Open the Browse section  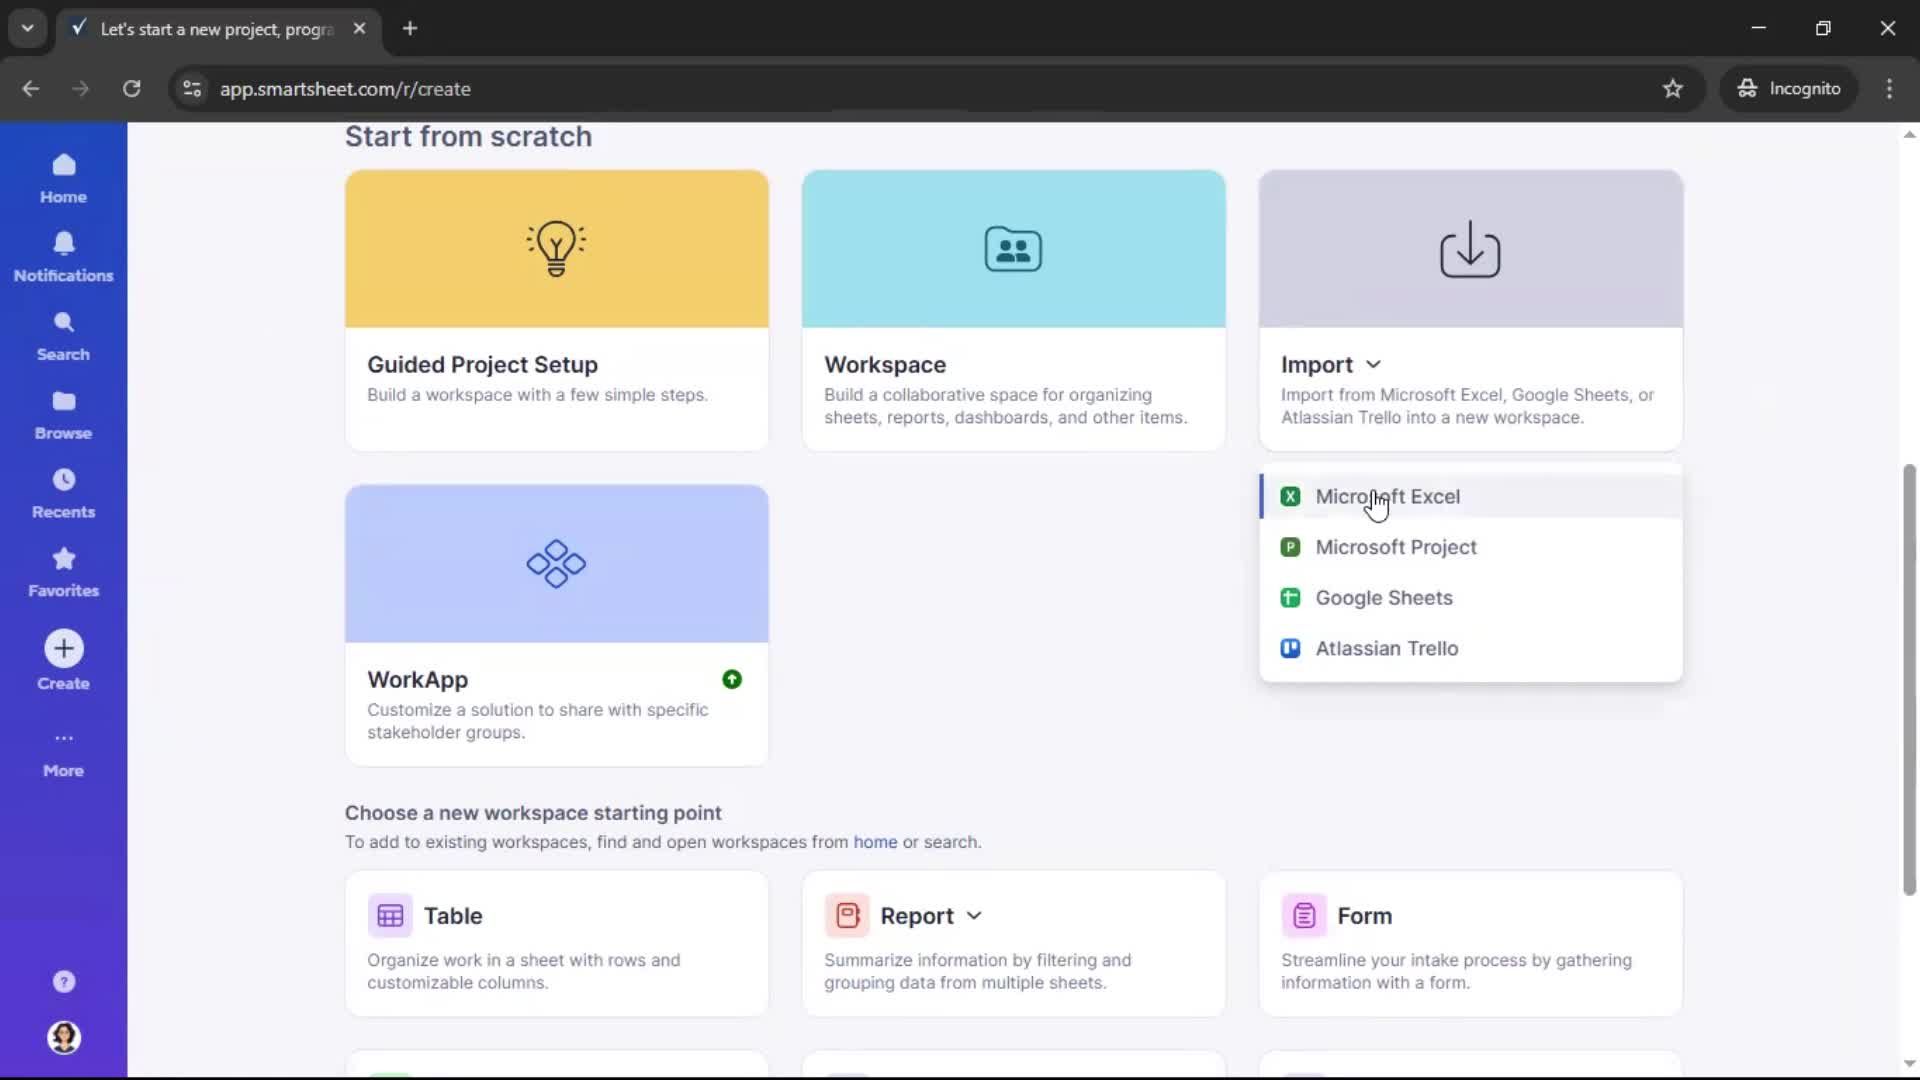[63, 413]
